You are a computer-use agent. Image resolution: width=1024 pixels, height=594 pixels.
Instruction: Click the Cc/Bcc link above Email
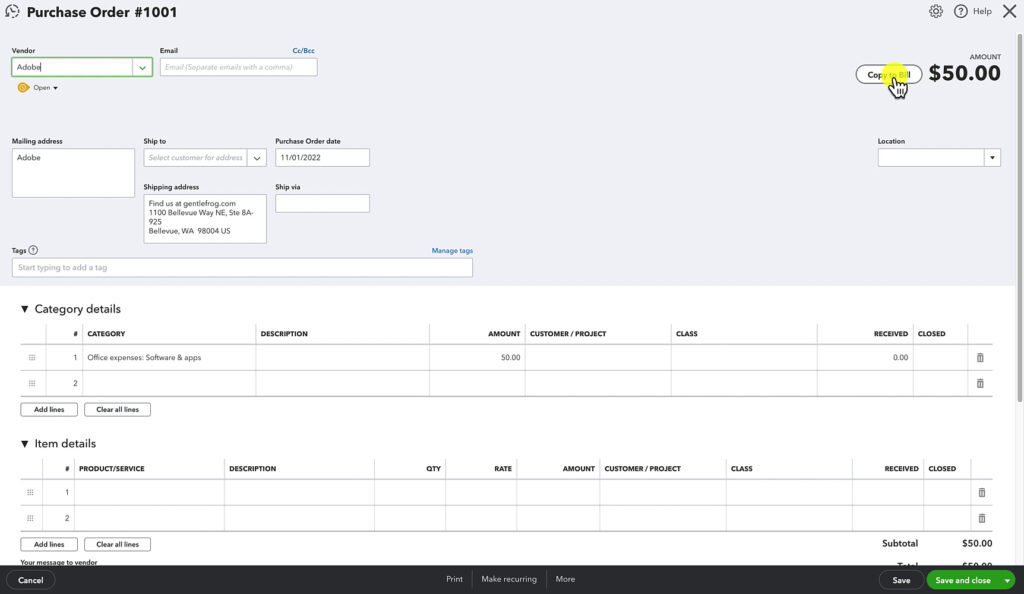[x=302, y=50]
